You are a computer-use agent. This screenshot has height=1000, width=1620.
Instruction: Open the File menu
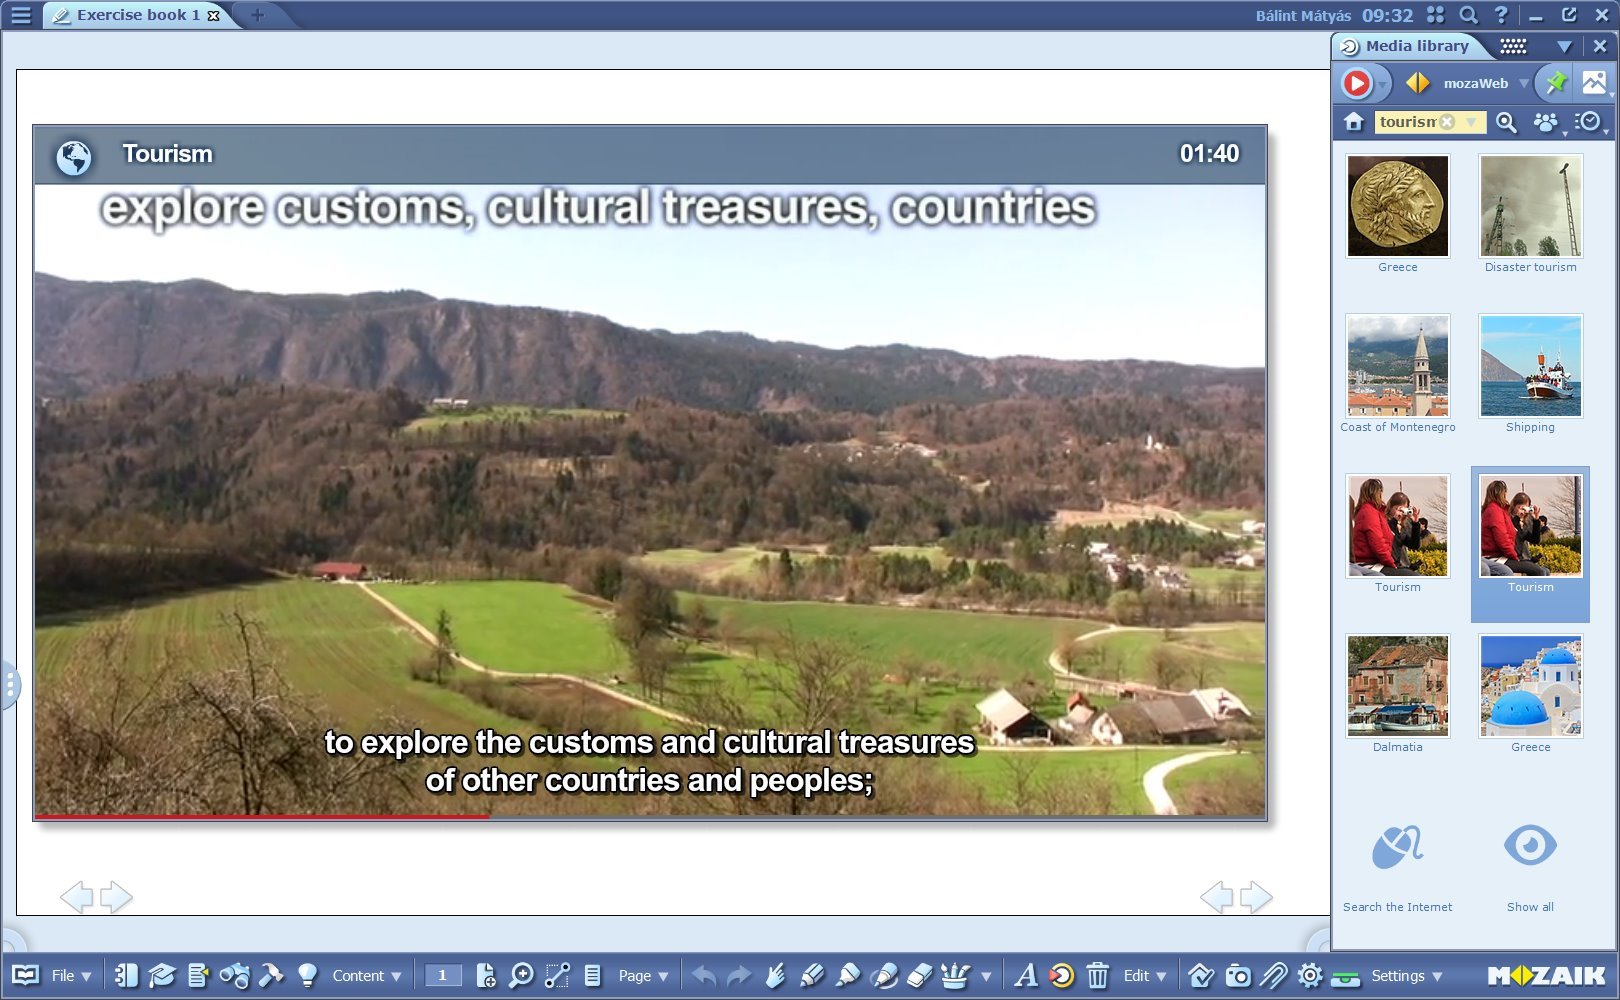point(70,975)
